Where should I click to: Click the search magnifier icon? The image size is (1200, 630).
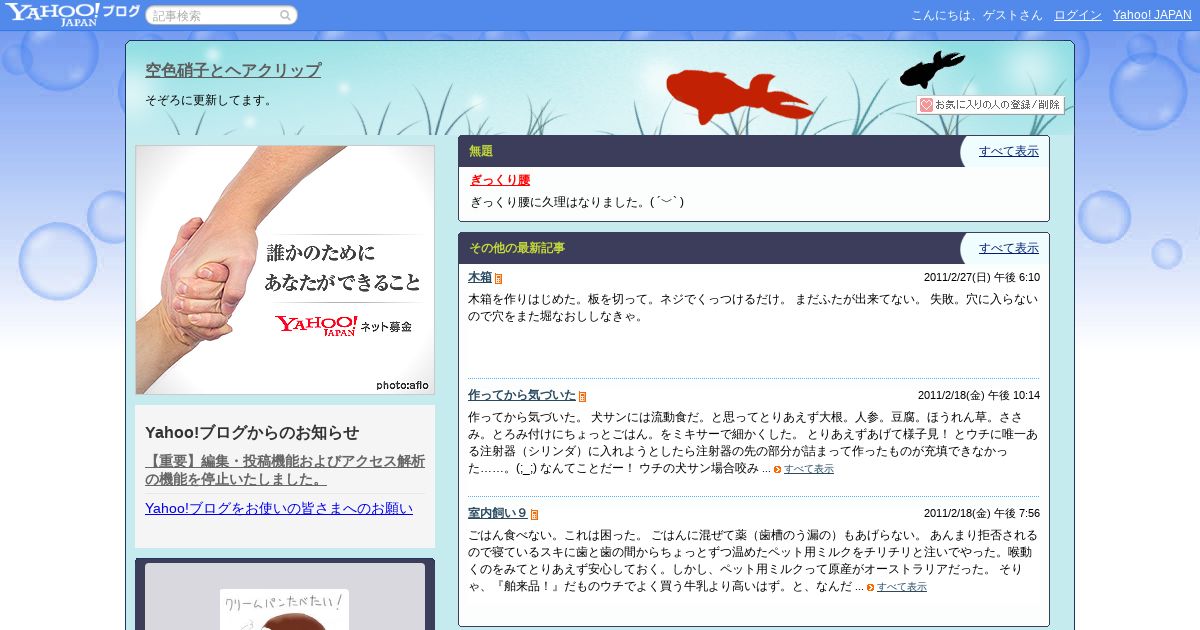285,15
